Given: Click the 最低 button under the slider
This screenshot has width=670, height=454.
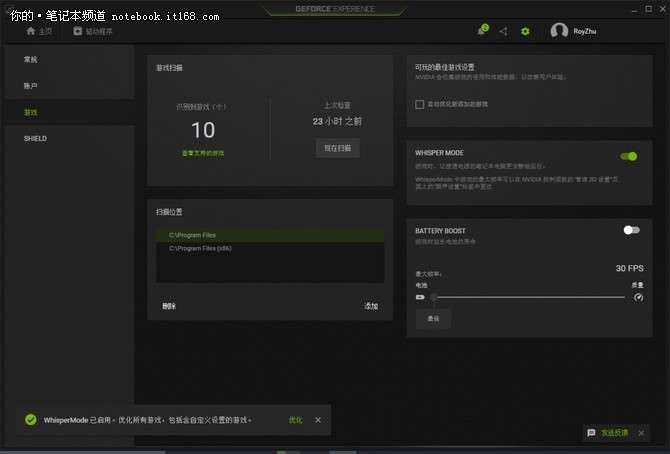Looking at the screenshot, I should coord(433,318).
